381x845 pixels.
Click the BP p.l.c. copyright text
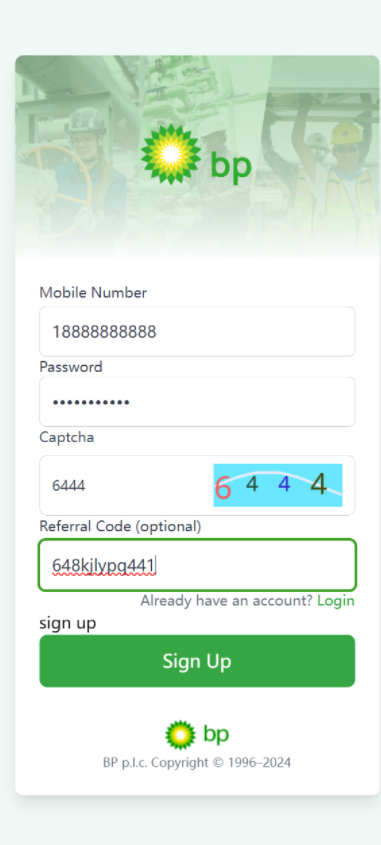(x=197, y=763)
